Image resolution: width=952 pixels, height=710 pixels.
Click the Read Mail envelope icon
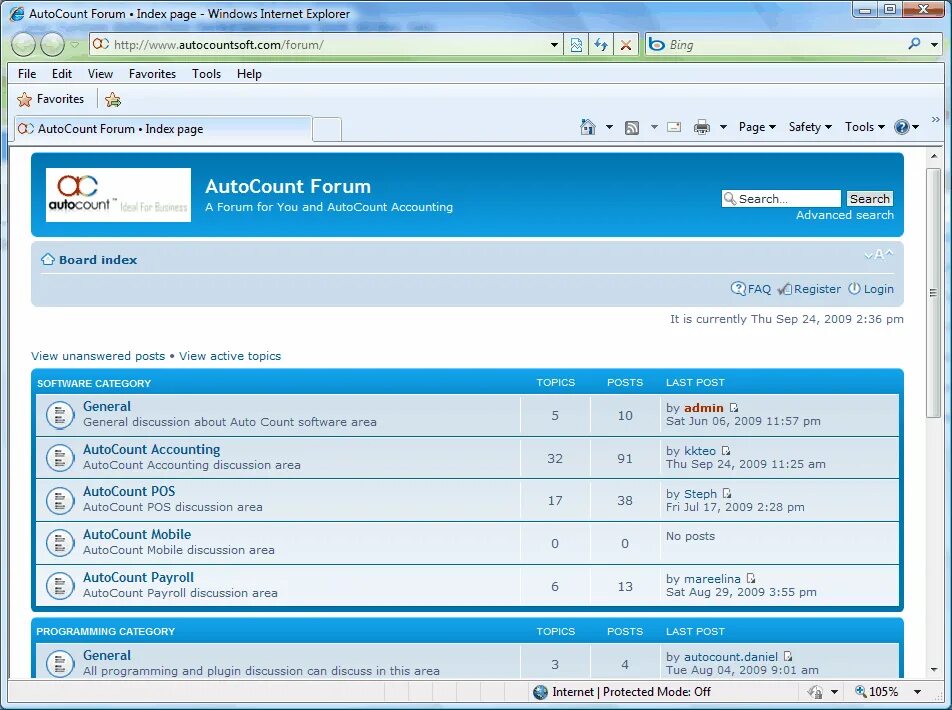674,127
